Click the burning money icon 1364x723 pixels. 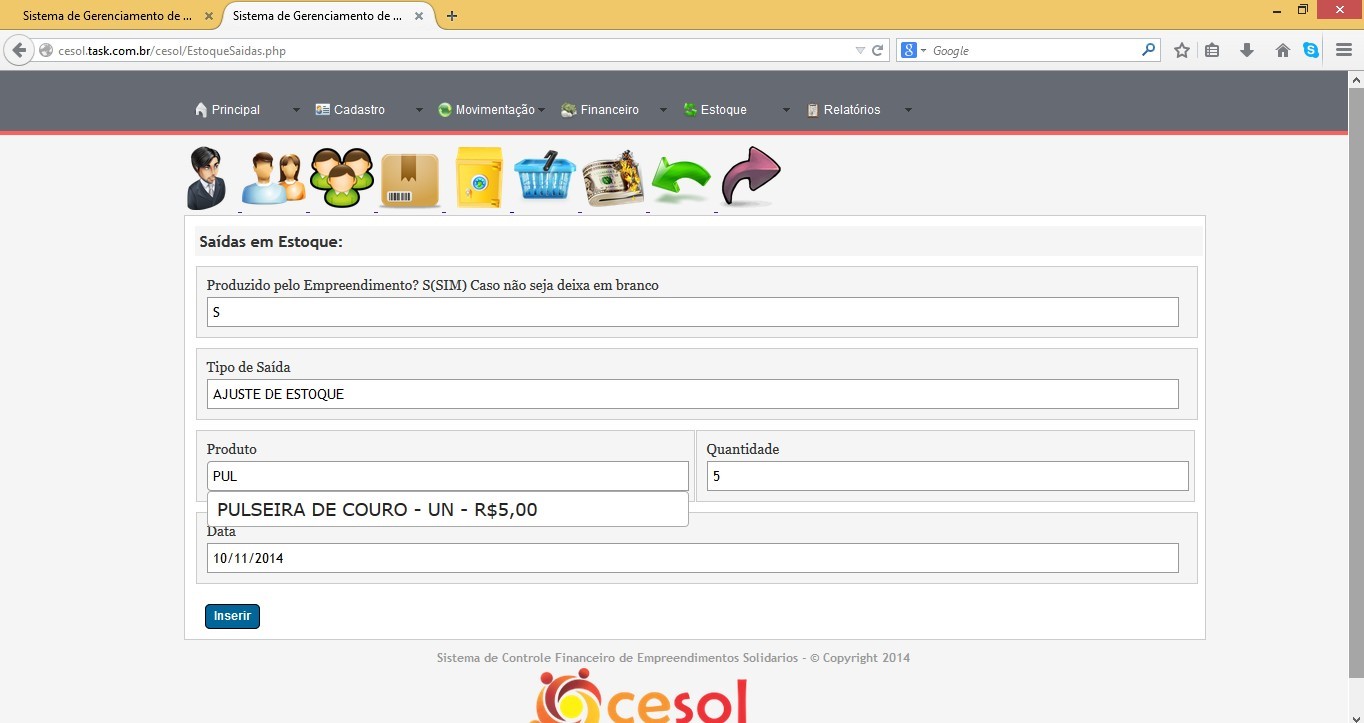[613, 178]
